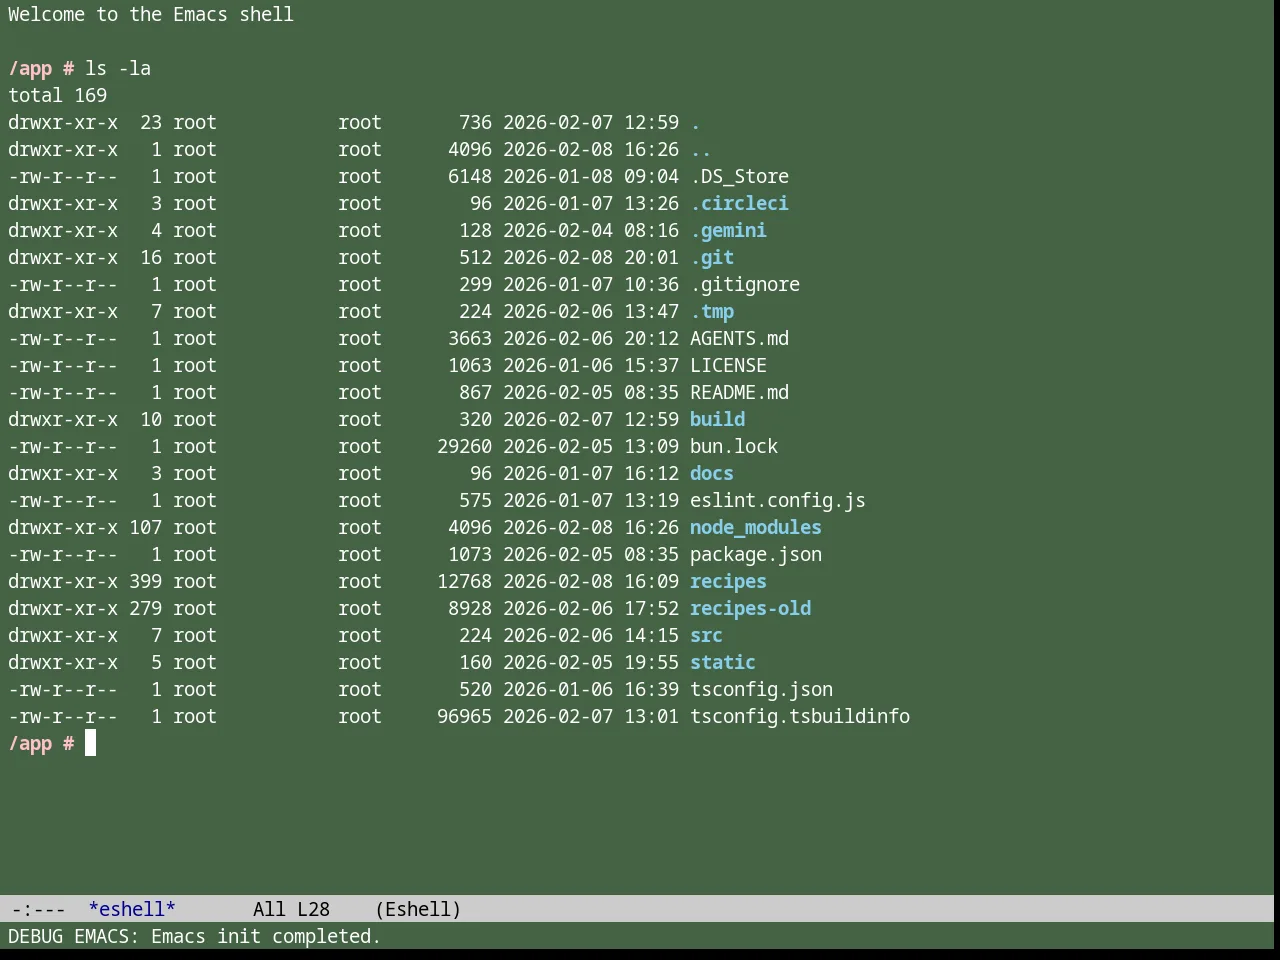Click the 2026-01-08 09:04 timestamp

(x=591, y=176)
